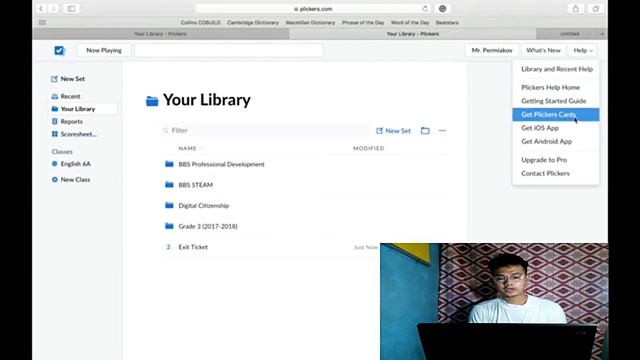
Task: Click the Safari forward arrow
Action: [53, 9]
